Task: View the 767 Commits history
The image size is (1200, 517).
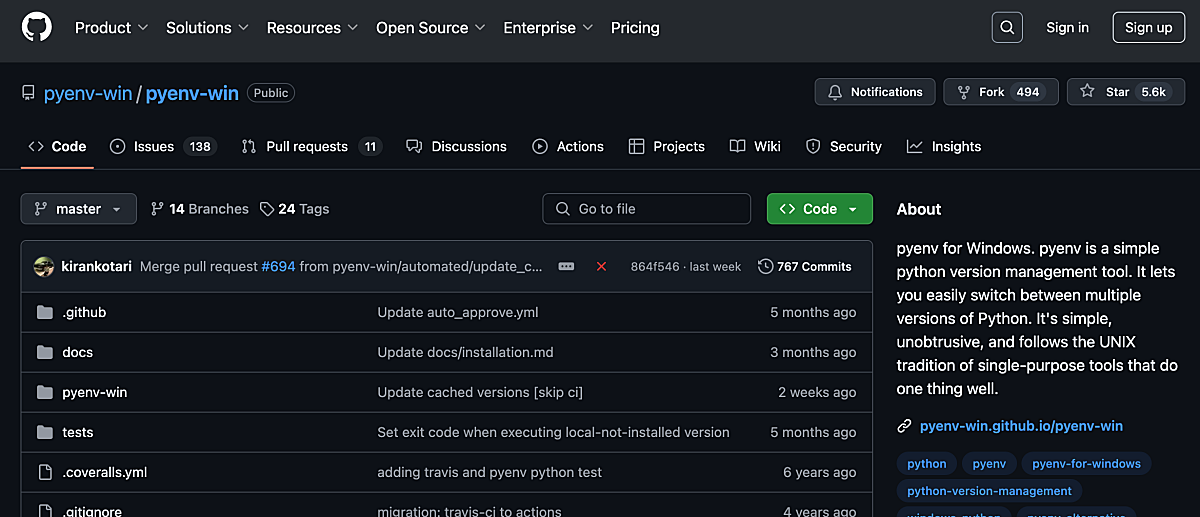Action: pyautogui.click(x=805, y=267)
